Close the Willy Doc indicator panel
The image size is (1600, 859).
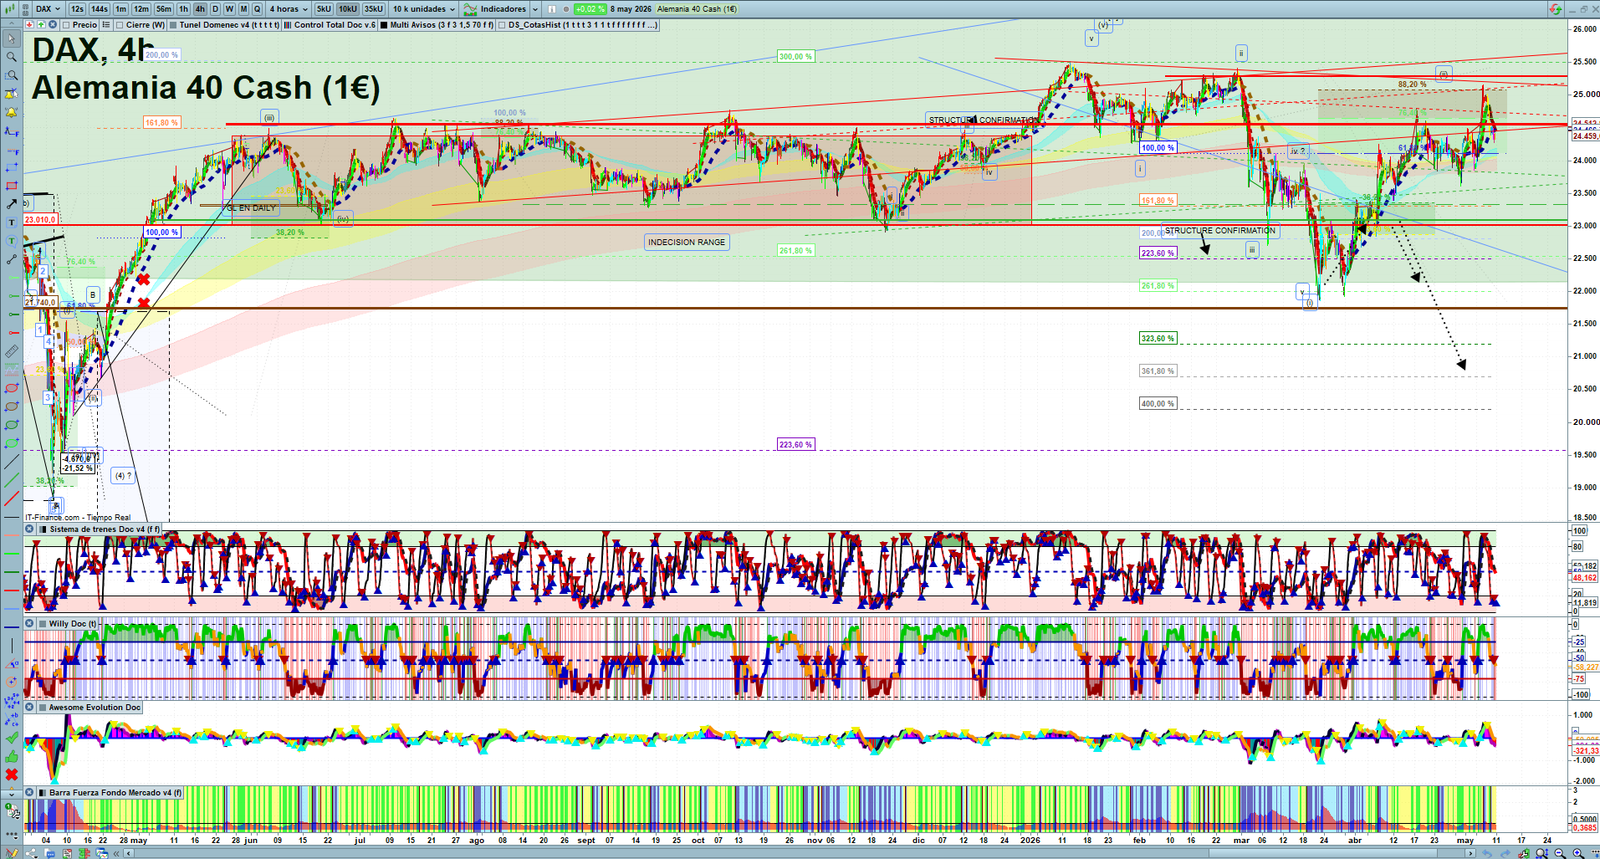(x=29, y=623)
